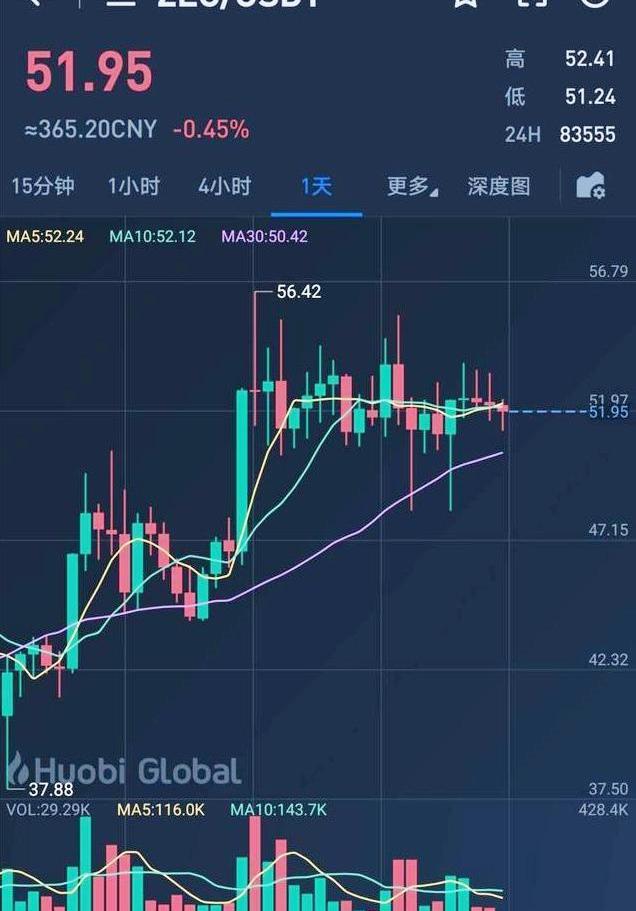The height and width of the screenshot is (911, 636).
Task: Select the 4小时 interval tab
Action: [x=225, y=186]
